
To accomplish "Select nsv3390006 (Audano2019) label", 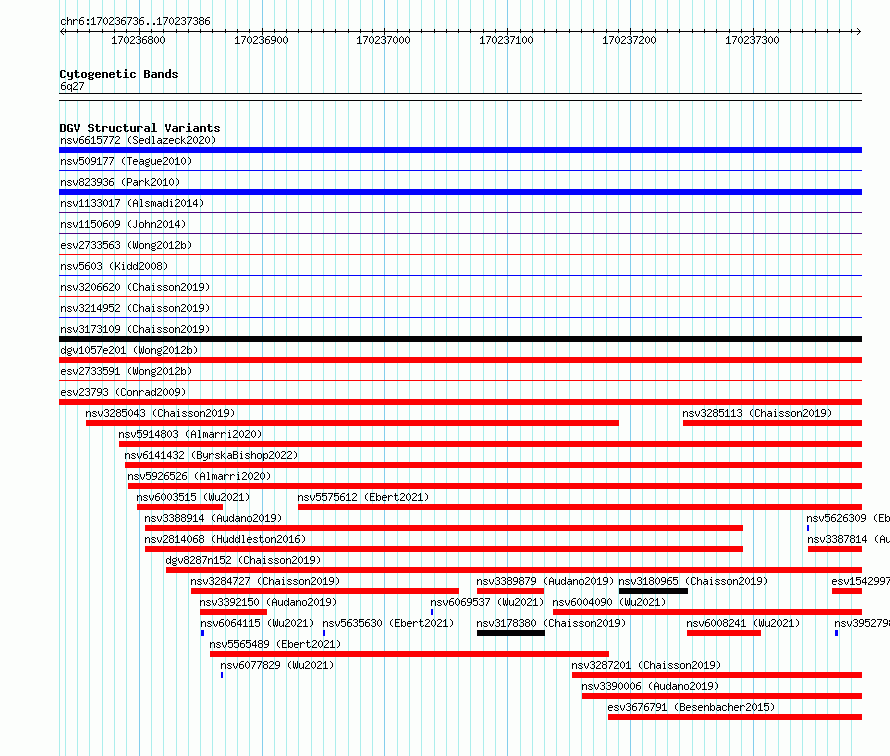I will coord(650,686).
